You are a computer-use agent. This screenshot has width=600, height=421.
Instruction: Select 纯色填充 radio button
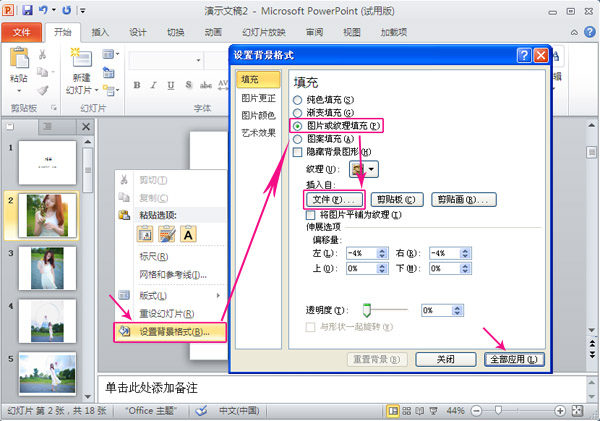(297, 100)
